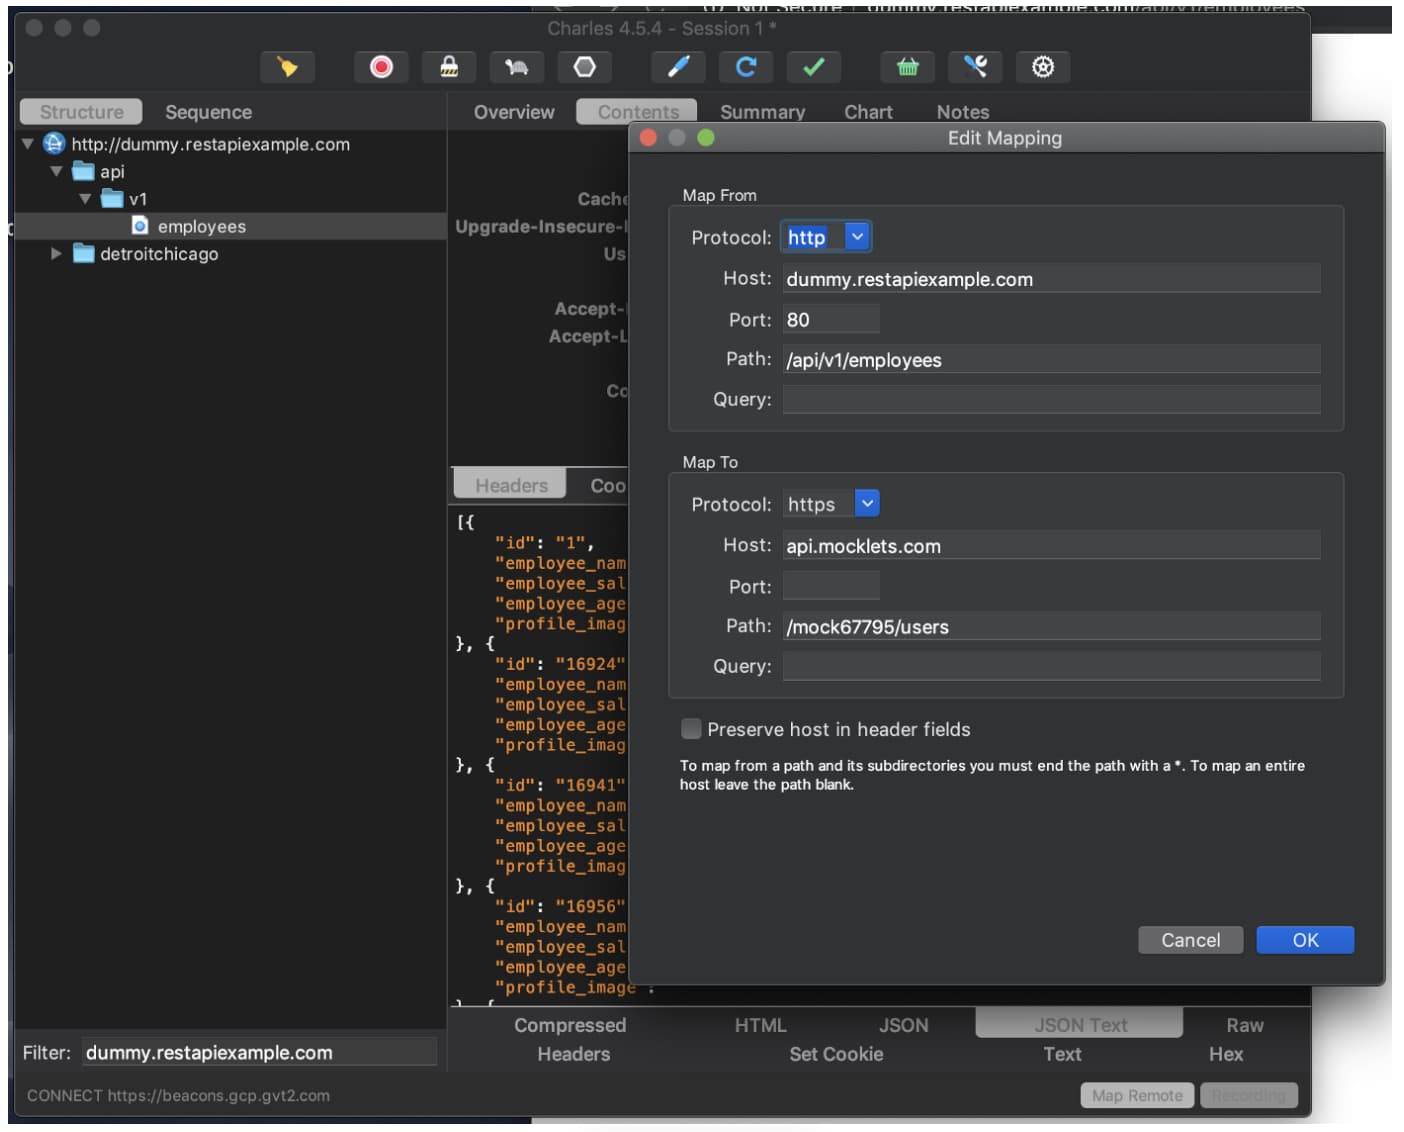The height and width of the screenshot is (1132, 1404).
Task: Enable SSL Proxying via the lock icon
Action: point(450,67)
